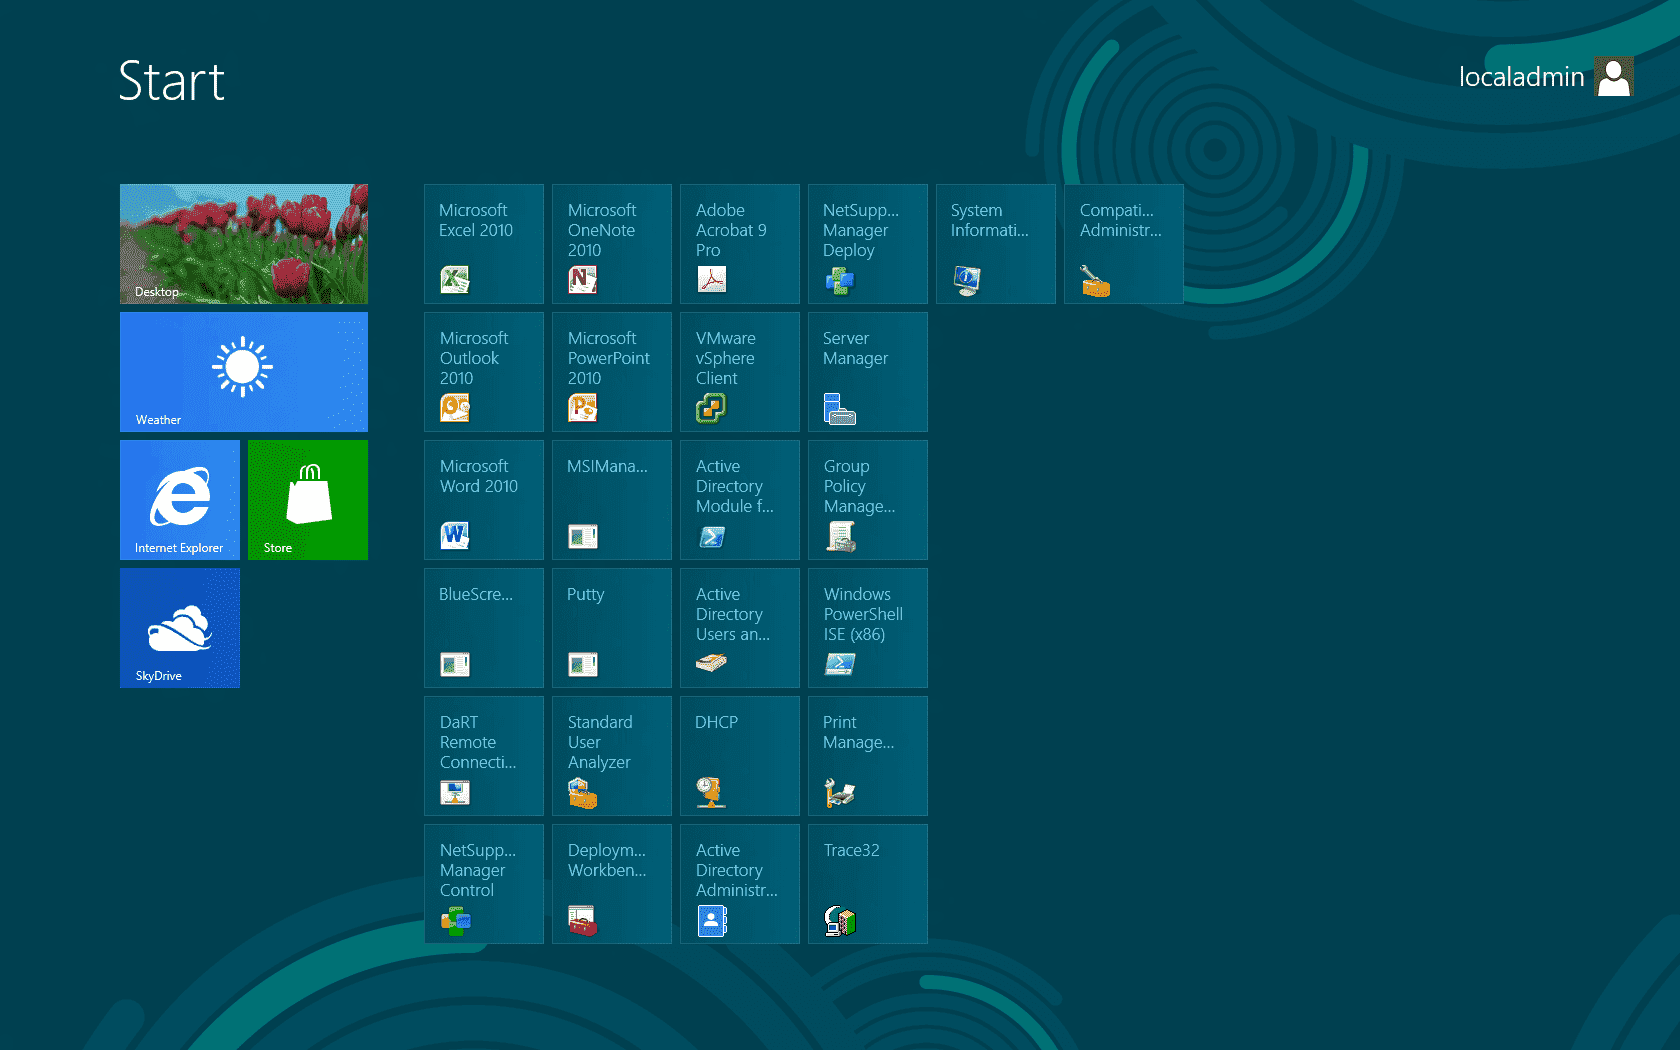Click the localadmin user name
Viewport: 1680px width, 1050px height.
coord(1521,77)
